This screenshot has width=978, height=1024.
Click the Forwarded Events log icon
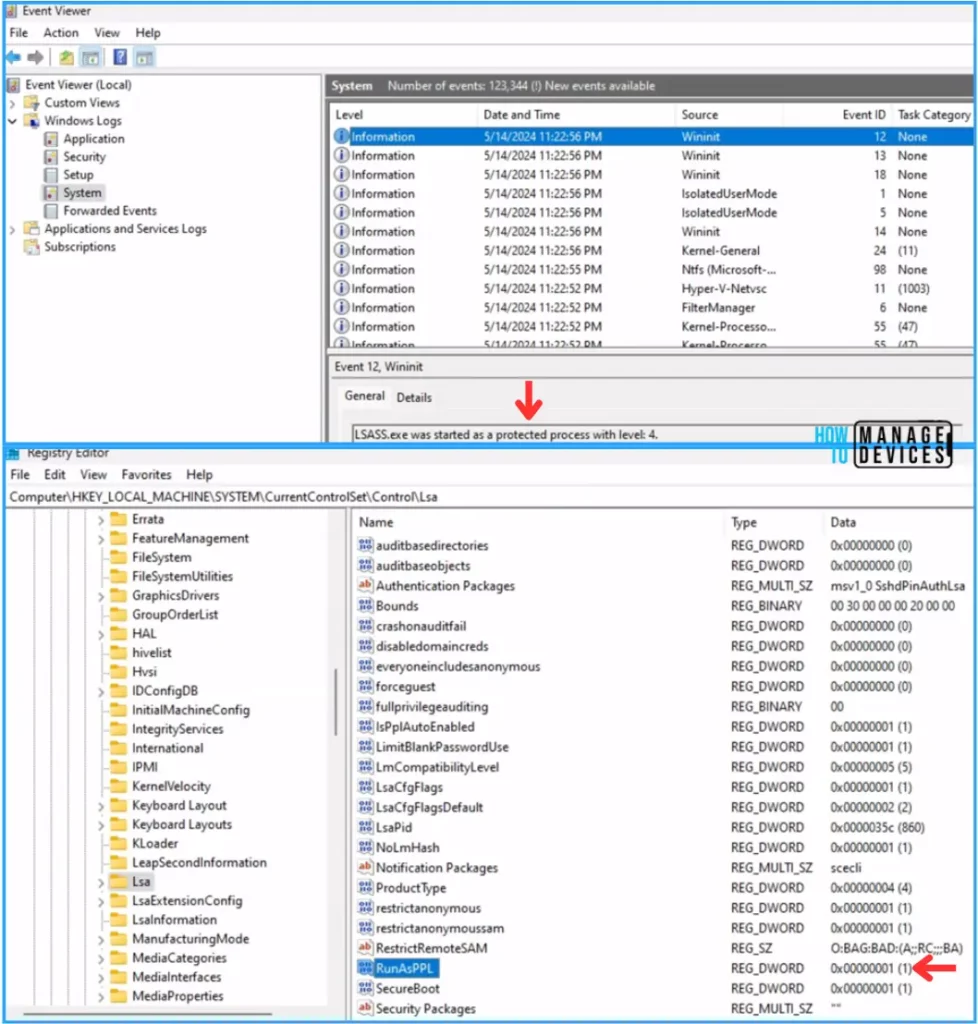coord(51,211)
